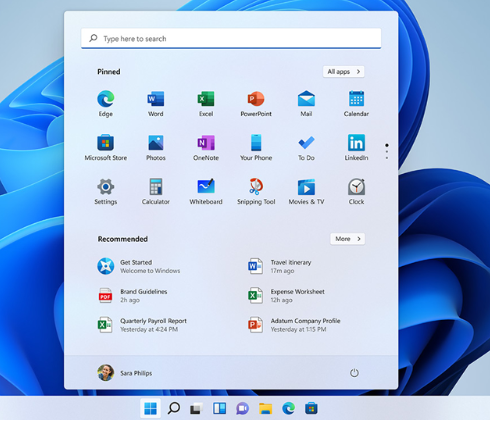Screen dimensions: 490x424
Task: Launch the Your Phone app
Action: coord(256,148)
